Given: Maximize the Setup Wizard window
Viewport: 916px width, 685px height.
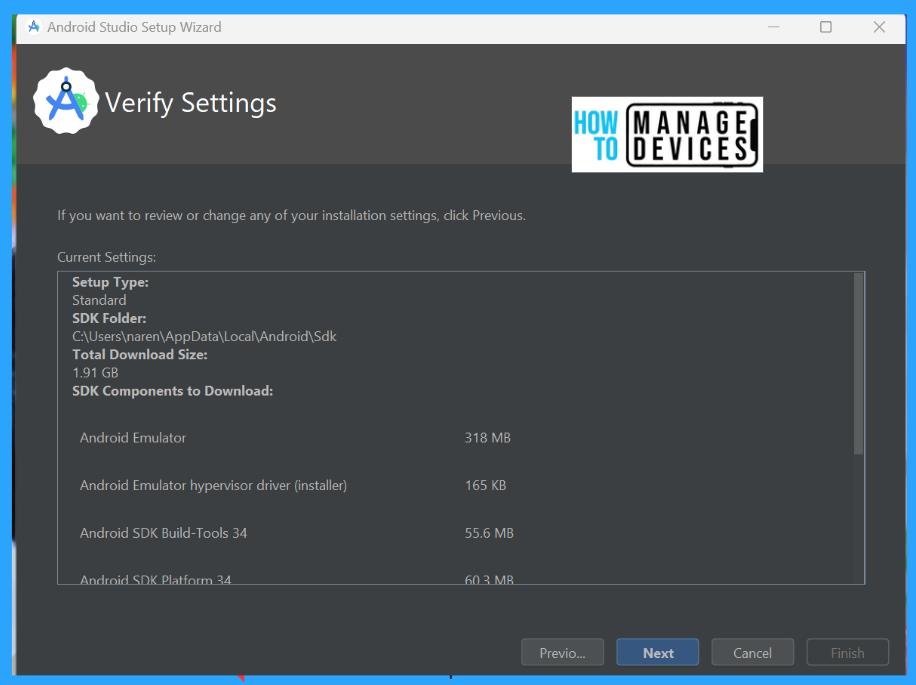Looking at the screenshot, I should pos(825,27).
